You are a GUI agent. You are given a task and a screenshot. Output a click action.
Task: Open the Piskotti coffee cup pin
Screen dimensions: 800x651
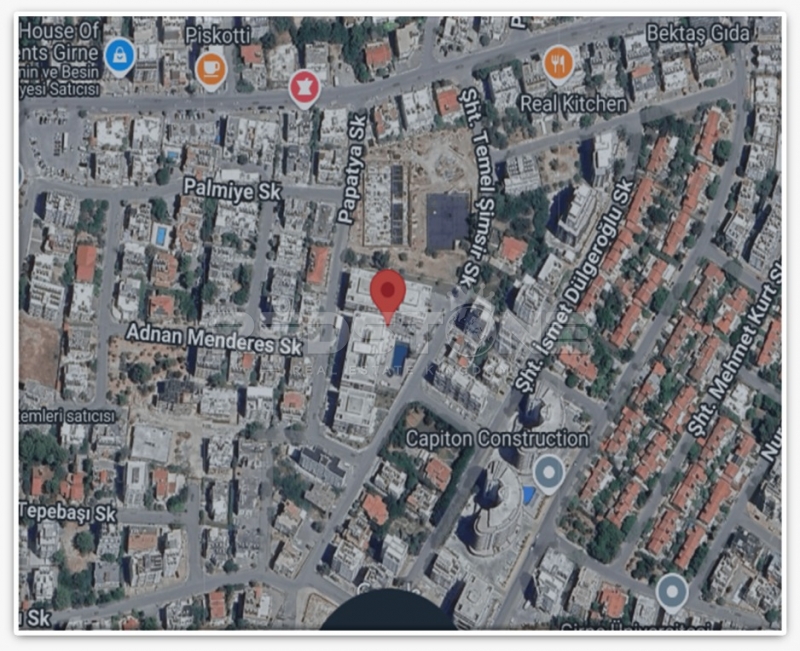click(211, 67)
